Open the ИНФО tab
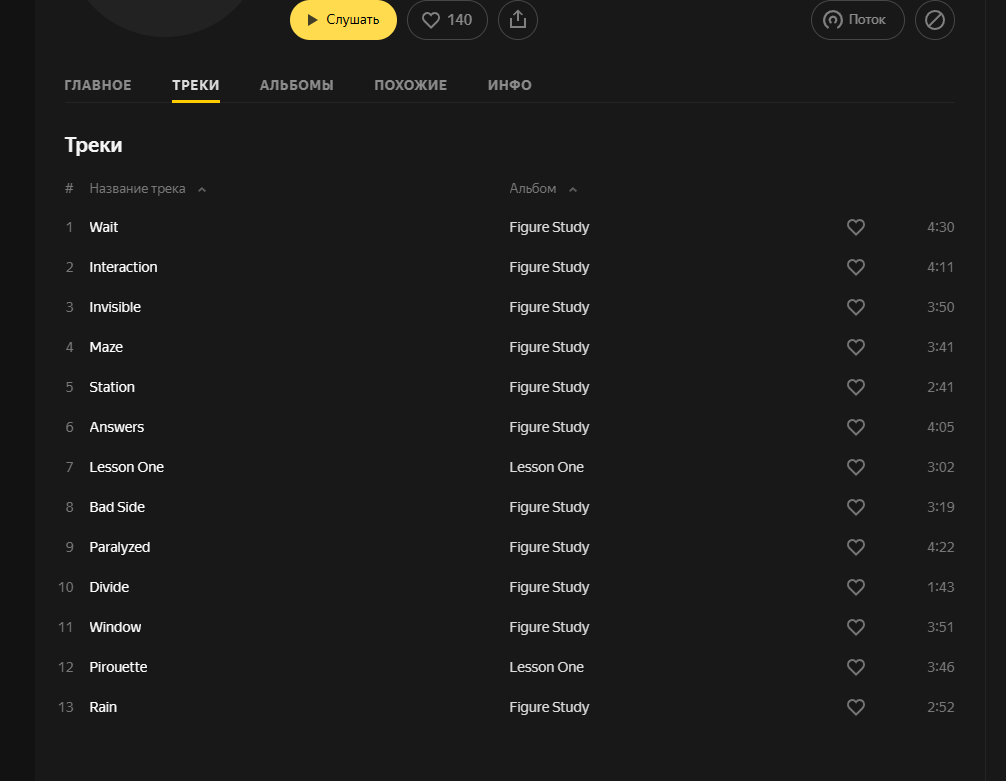The height and width of the screenshot is (781, 1006). (x=509, y=85)
